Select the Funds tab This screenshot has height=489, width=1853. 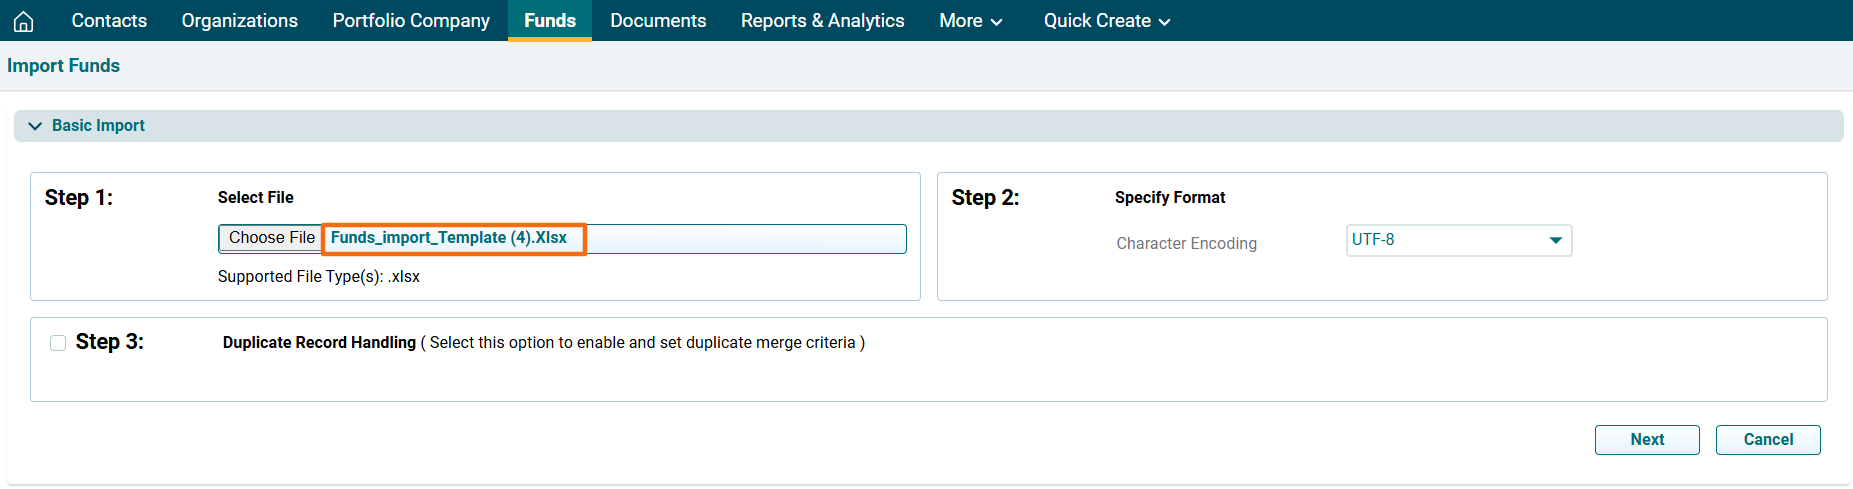pyautogui.click(x=549, y=21)
